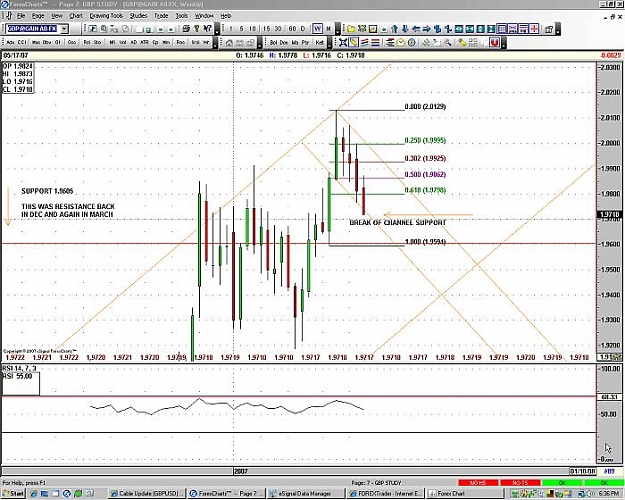Open the Studies menu
Image resolution: width=625 pixels, height=500 pixels.
point(138,16)
